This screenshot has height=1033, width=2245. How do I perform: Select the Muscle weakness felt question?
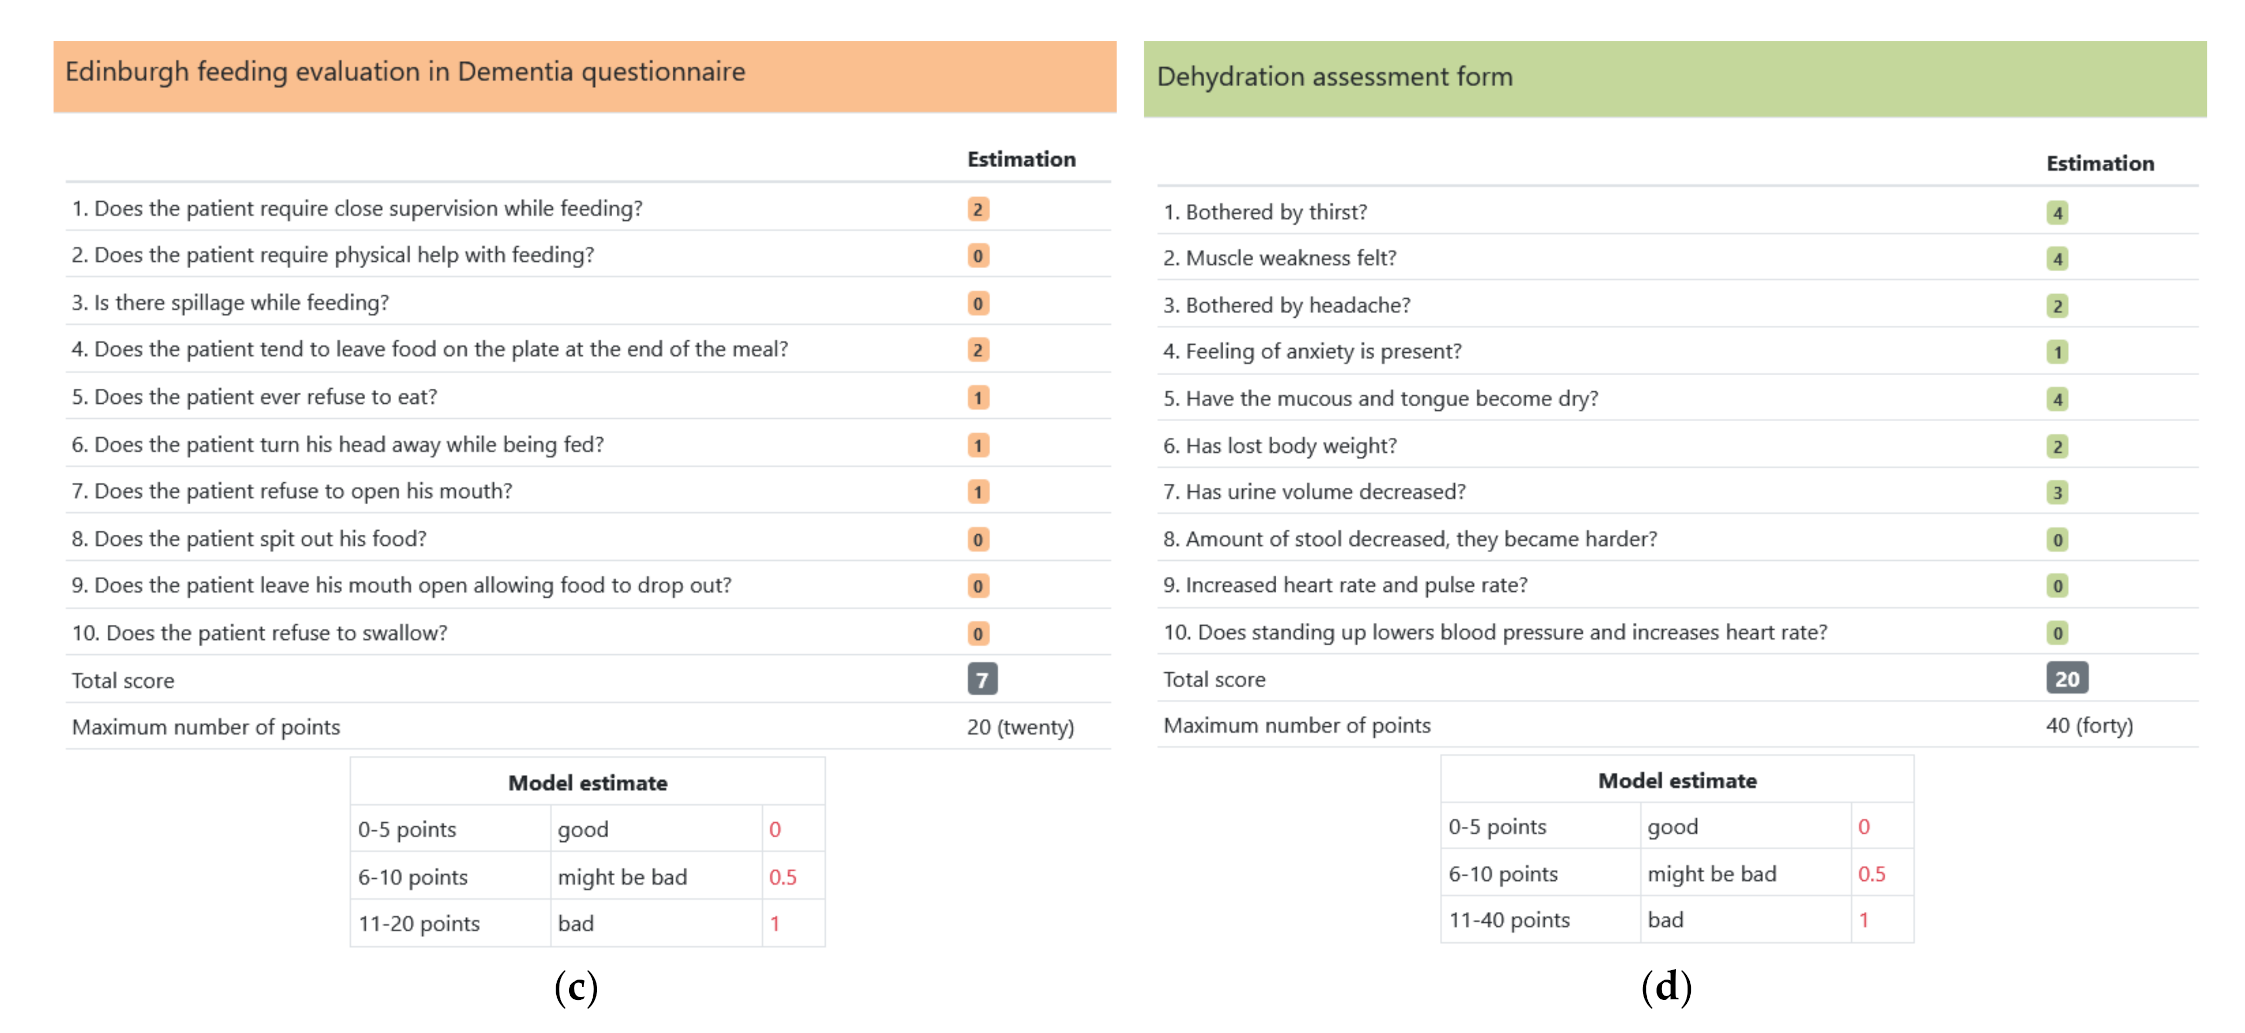coord(1279,258)
